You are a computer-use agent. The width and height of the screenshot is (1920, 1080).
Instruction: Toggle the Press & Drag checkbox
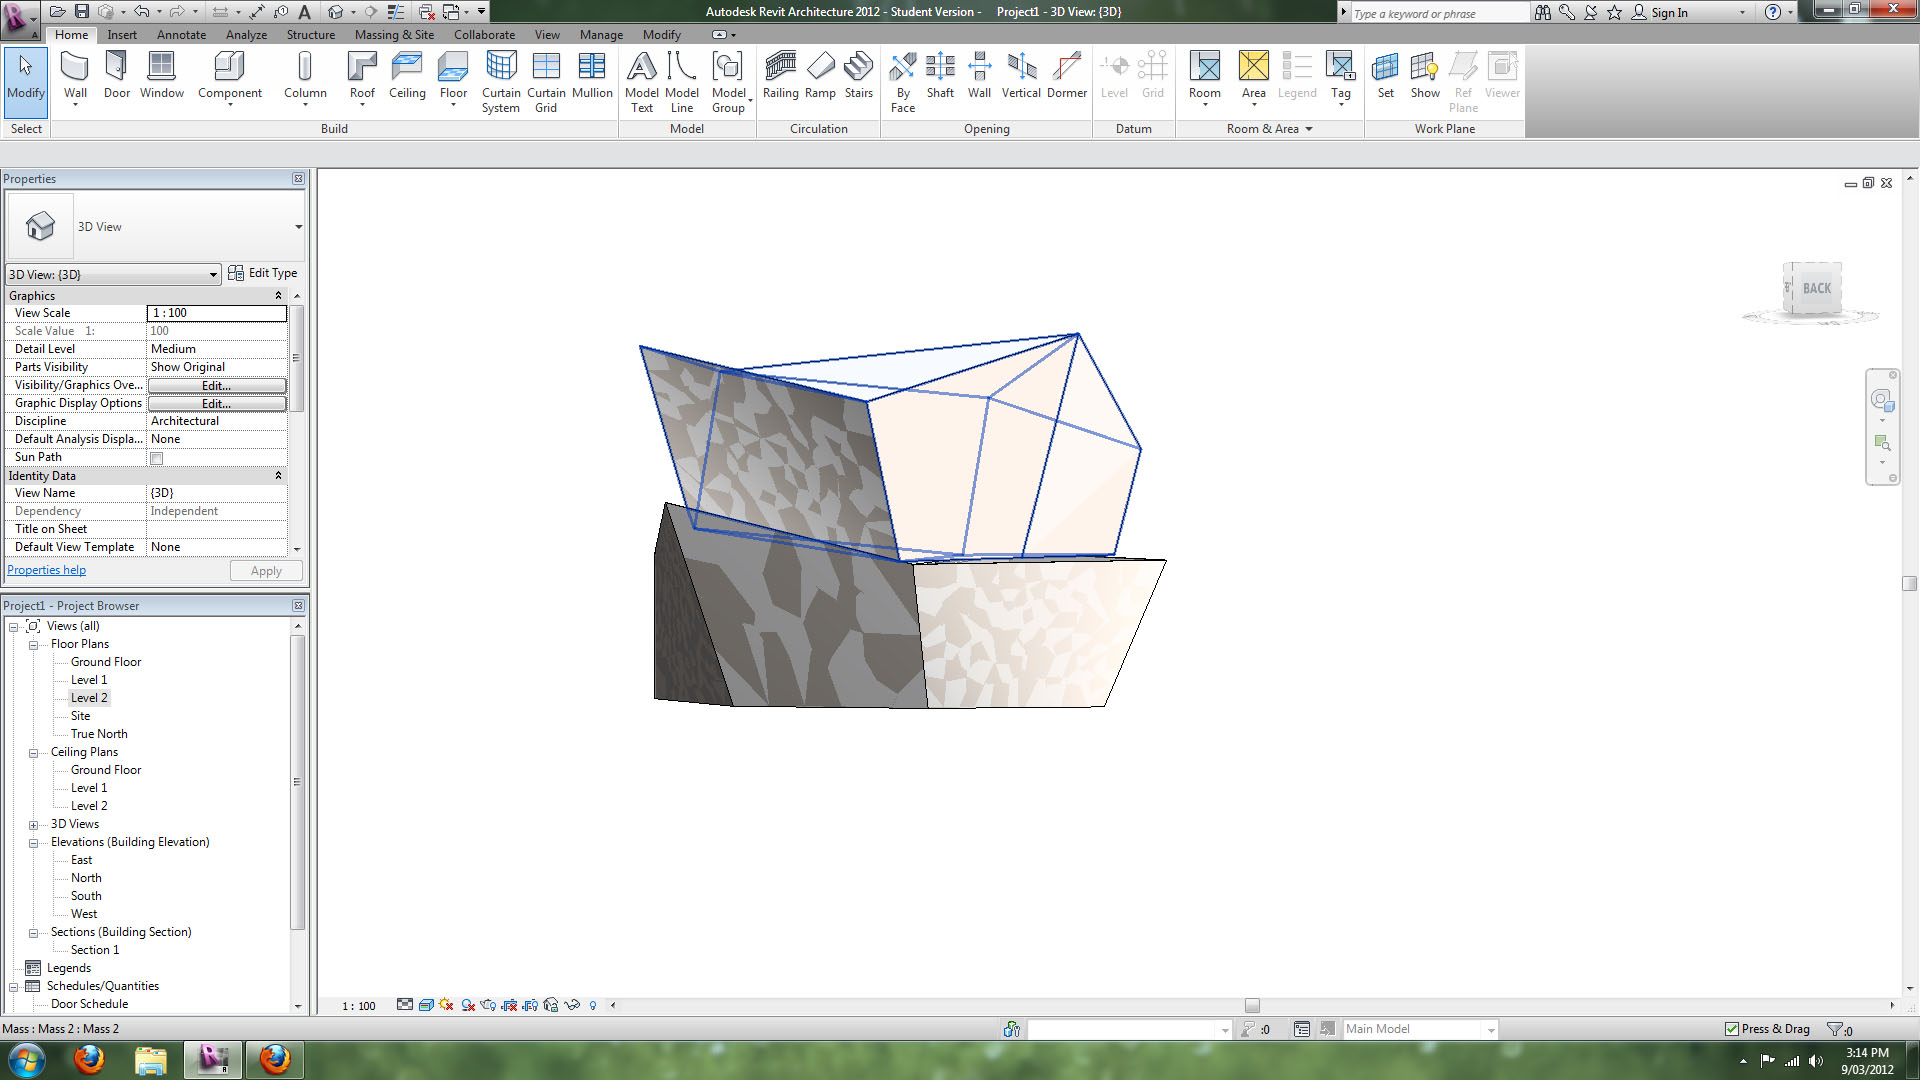[x=1732, y=1029]
